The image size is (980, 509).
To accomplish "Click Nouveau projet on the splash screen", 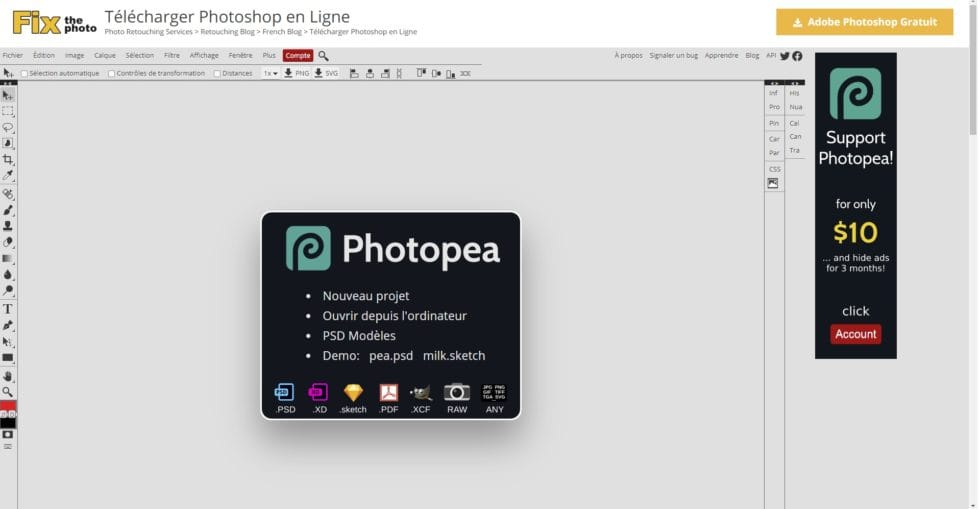I will pyautogui.click(x=366, y=296).
